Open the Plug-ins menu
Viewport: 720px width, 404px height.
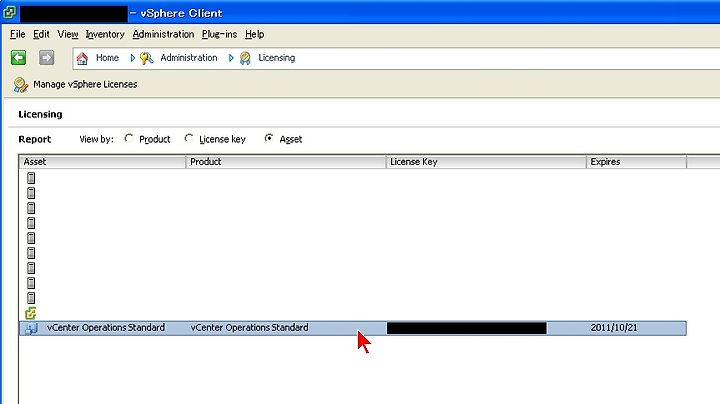(219, 34)
